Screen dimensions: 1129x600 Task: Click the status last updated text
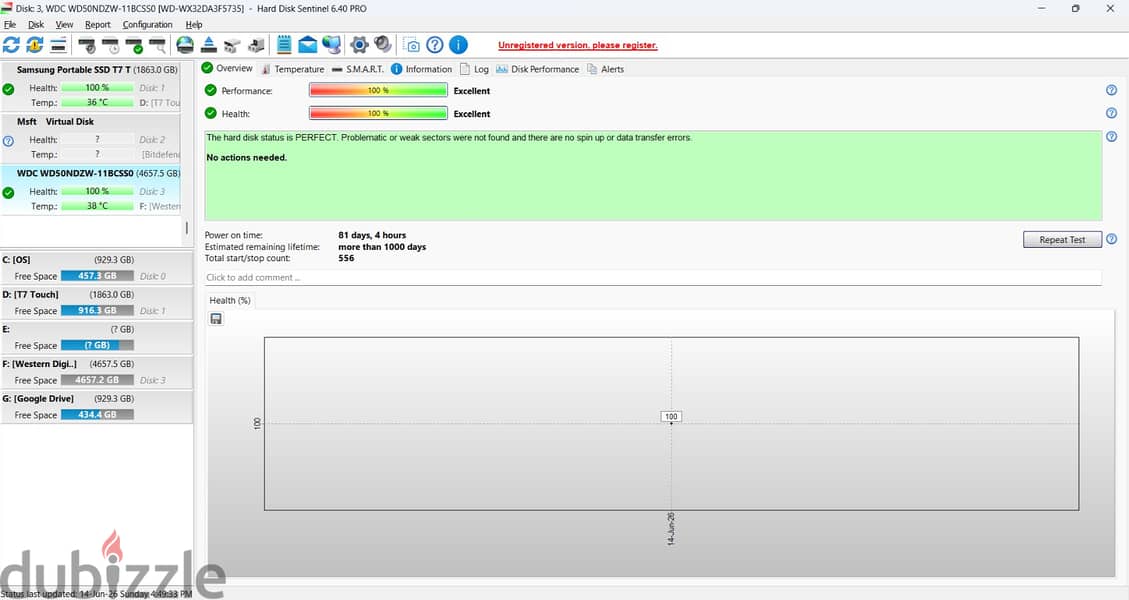click(x=96, y=594)
